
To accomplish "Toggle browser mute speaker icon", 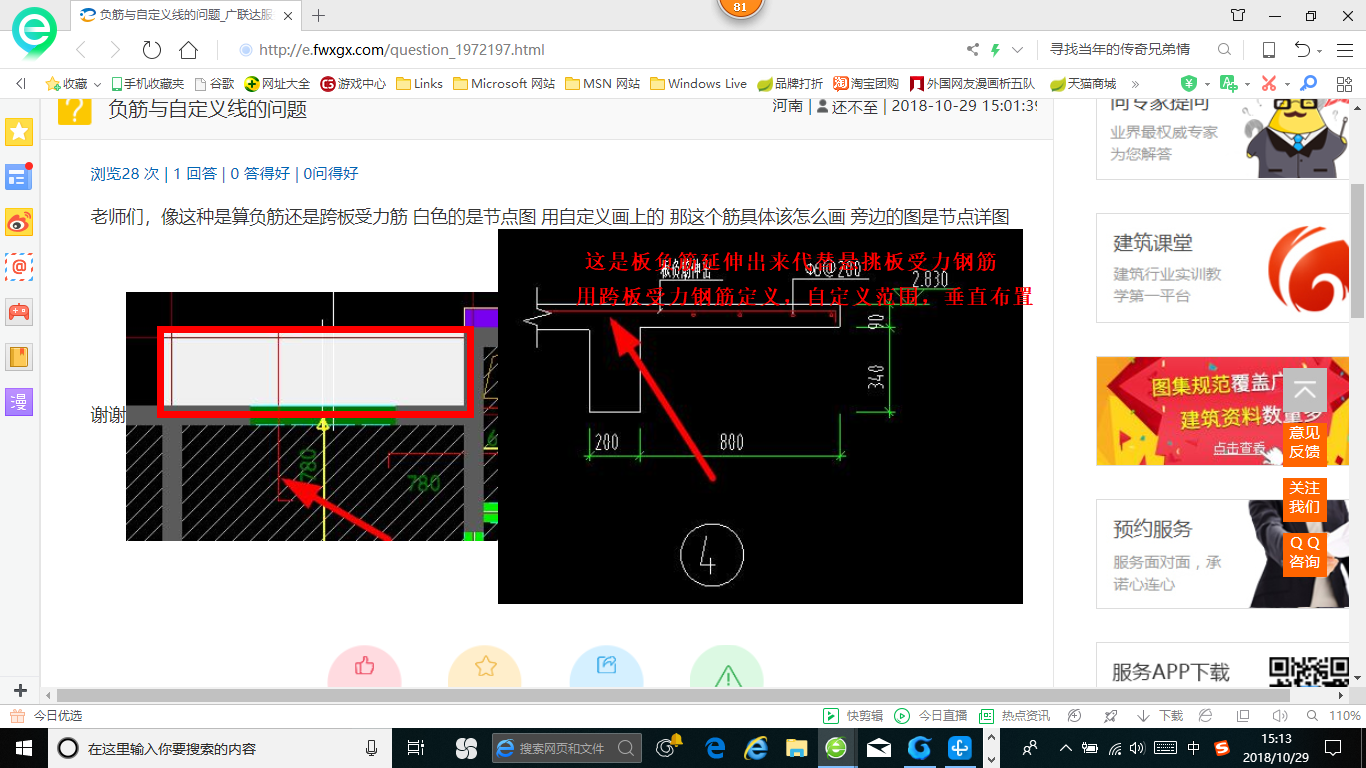I will tap(1279, 716).
